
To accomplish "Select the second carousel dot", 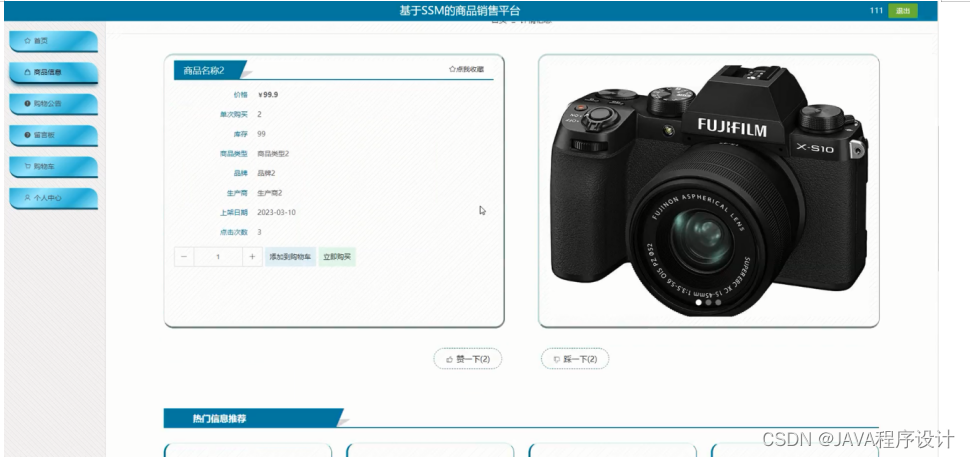I will coord(708,303).
